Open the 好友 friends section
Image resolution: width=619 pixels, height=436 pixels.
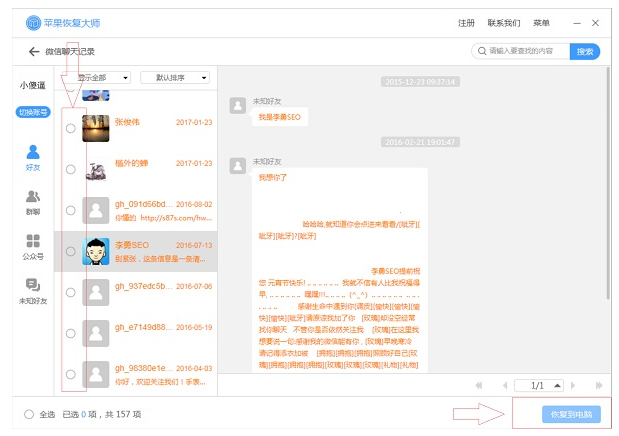33,158
